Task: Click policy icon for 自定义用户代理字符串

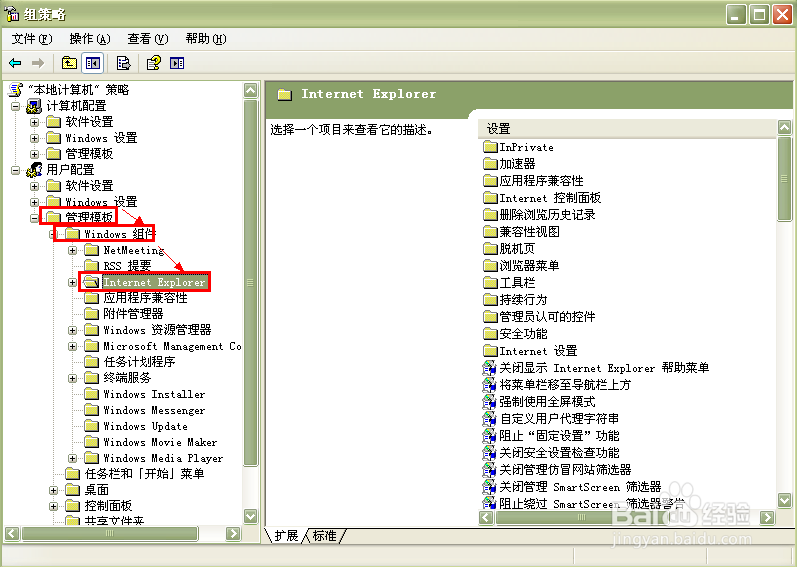Action: pos(489,419)
